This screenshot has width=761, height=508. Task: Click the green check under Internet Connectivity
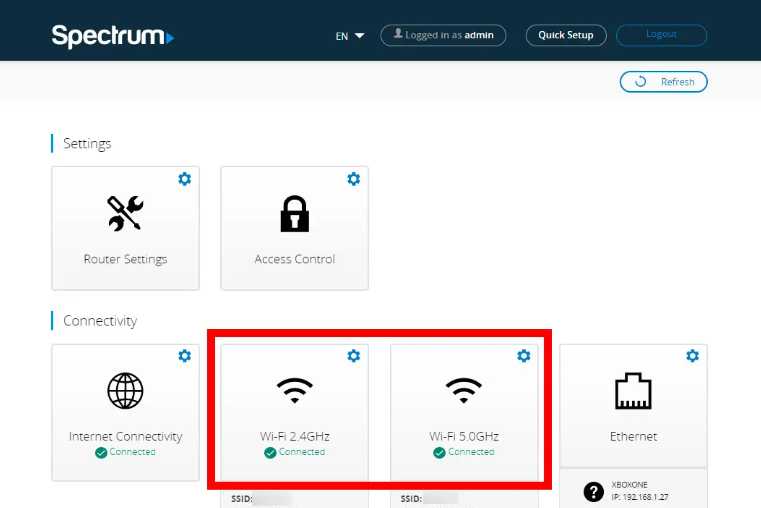coord(101,453)
